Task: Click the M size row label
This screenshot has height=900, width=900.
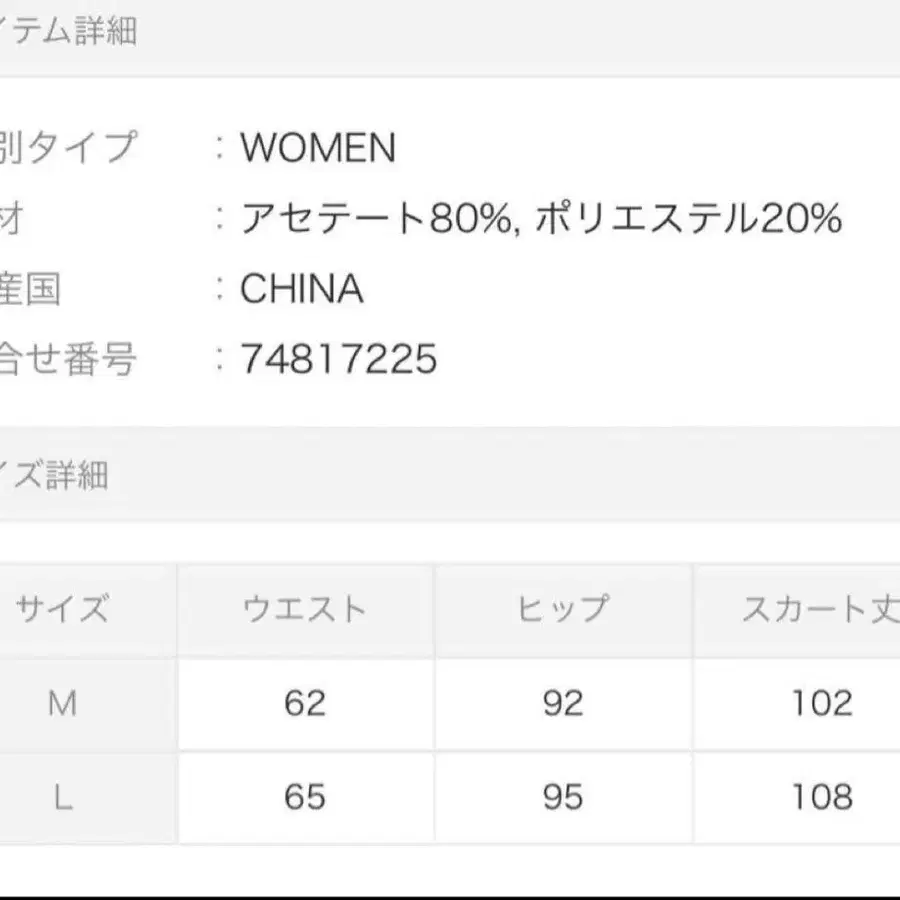Action: point(62,704)
